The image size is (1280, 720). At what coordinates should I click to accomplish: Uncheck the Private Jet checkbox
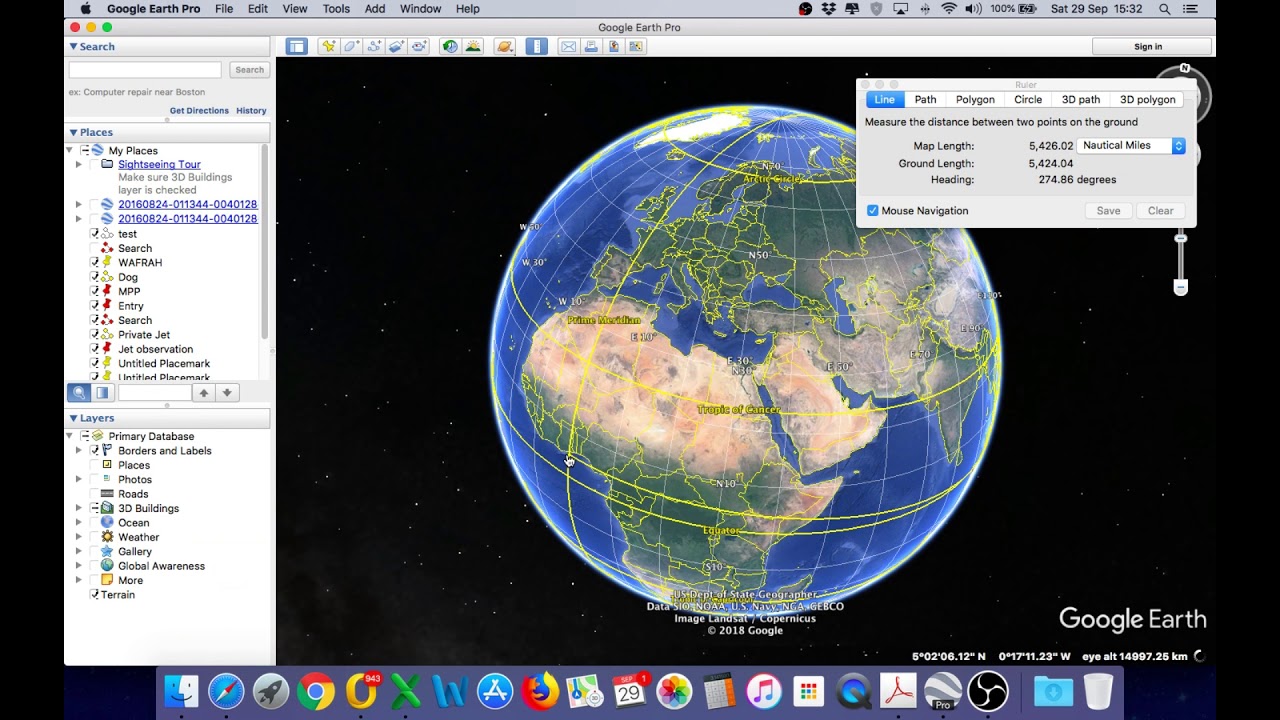[95, 335]
